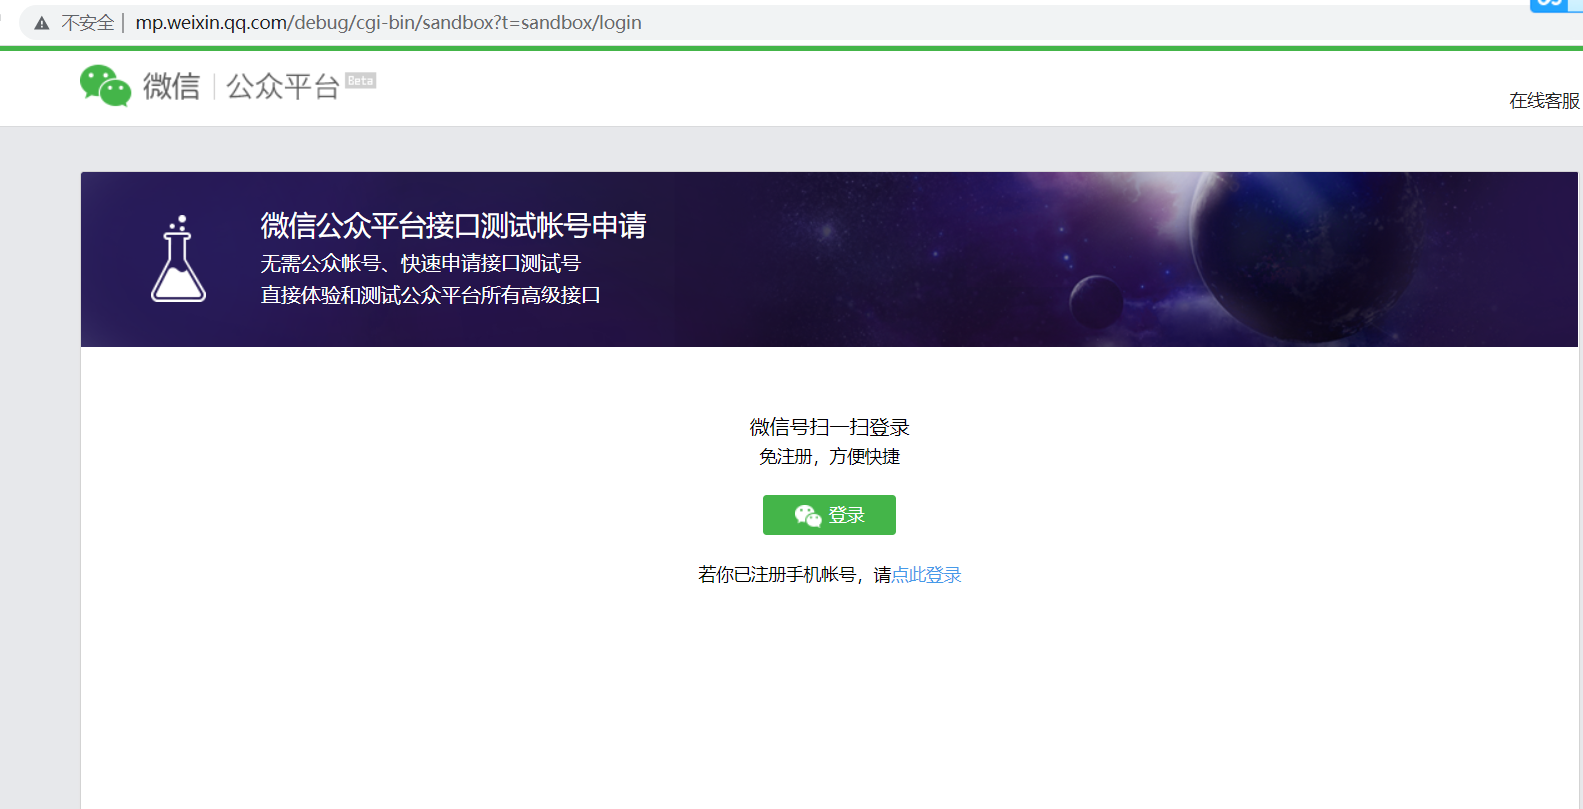
Task: Click the URL address bar
Action: click(x=800, y=22)
